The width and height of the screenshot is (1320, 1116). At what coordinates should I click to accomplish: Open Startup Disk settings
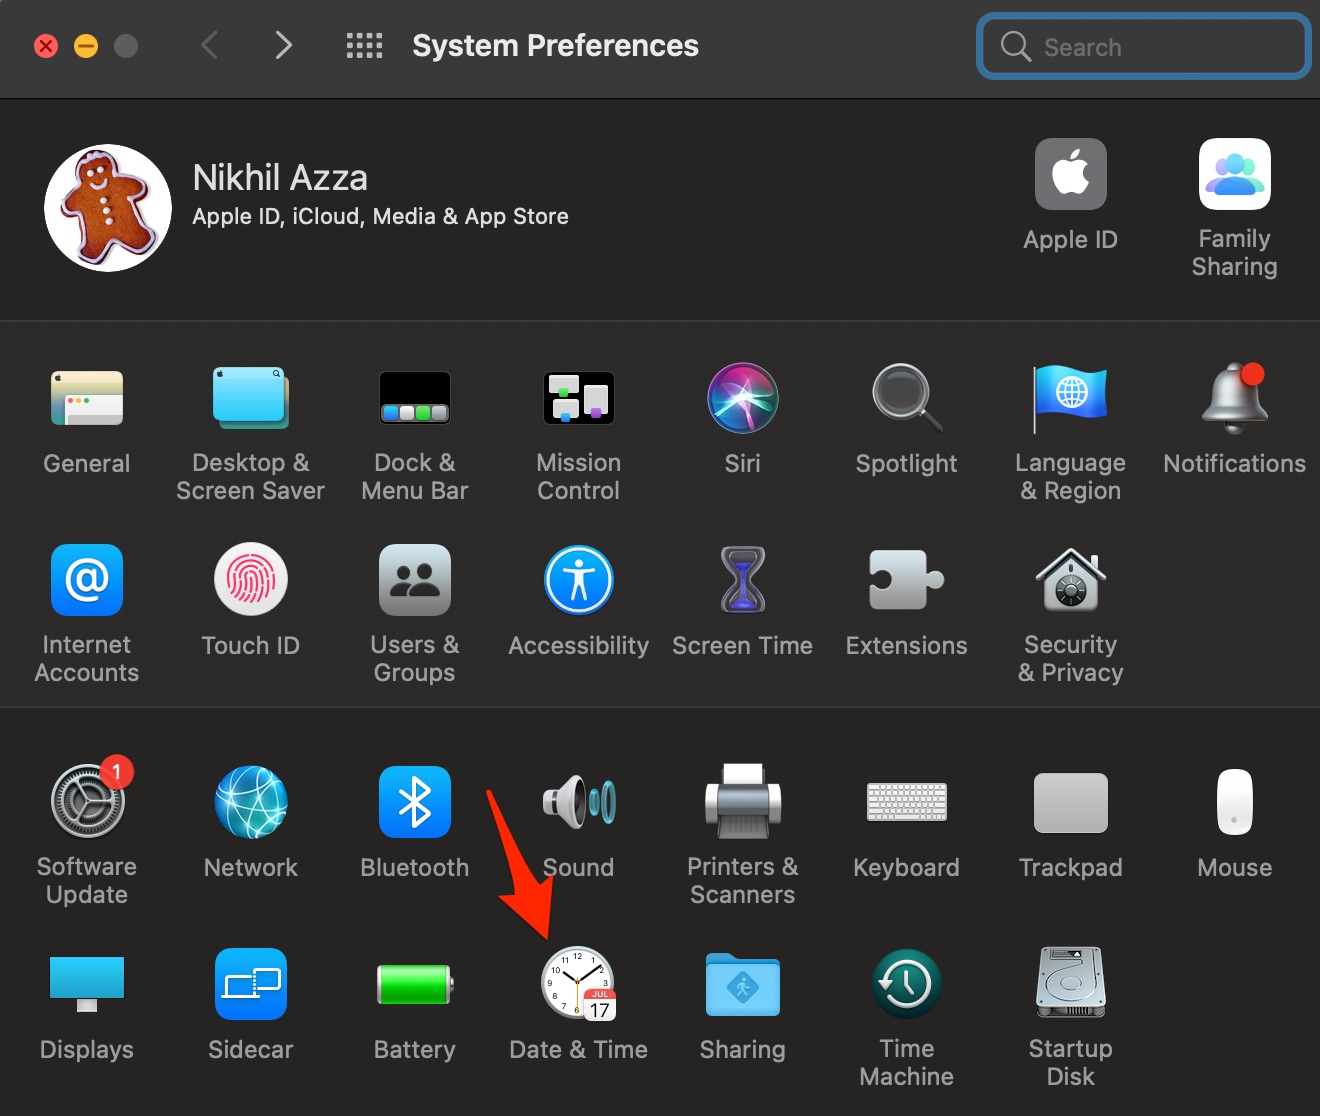[x=1070, y=984]
